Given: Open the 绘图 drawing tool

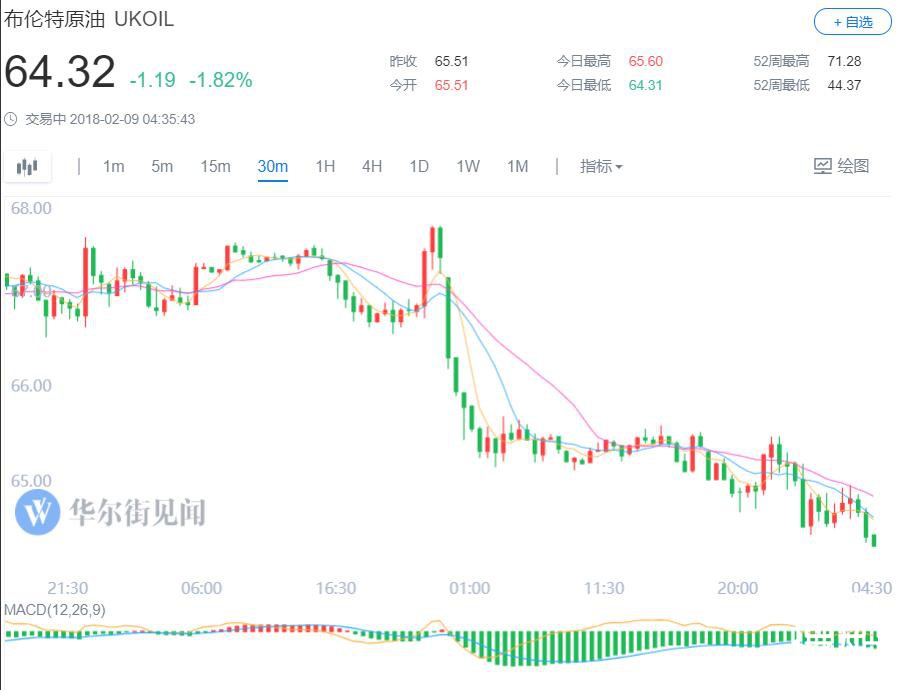Looking at the screenshot, I should [x=841, y=166].
